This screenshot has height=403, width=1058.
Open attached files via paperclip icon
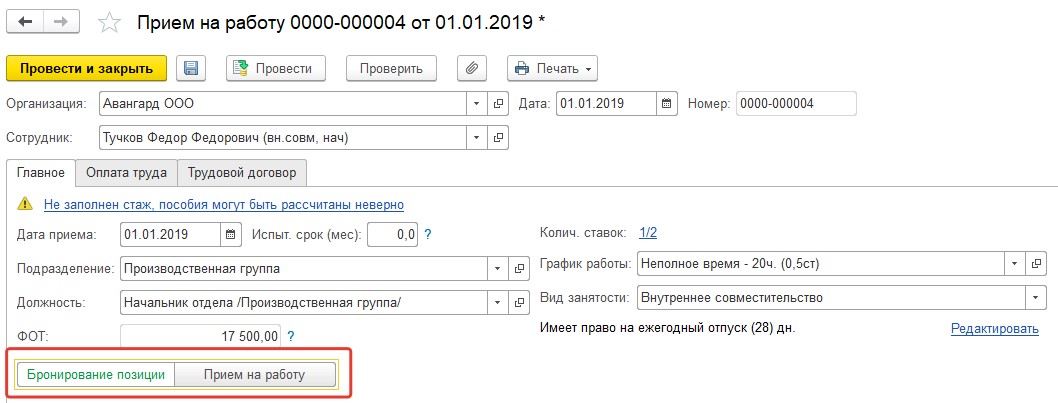click(x=472, y=68)
